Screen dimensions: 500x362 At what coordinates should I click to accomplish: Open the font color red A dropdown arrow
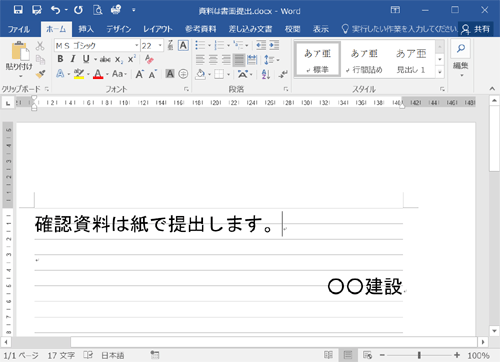[107, 74]
